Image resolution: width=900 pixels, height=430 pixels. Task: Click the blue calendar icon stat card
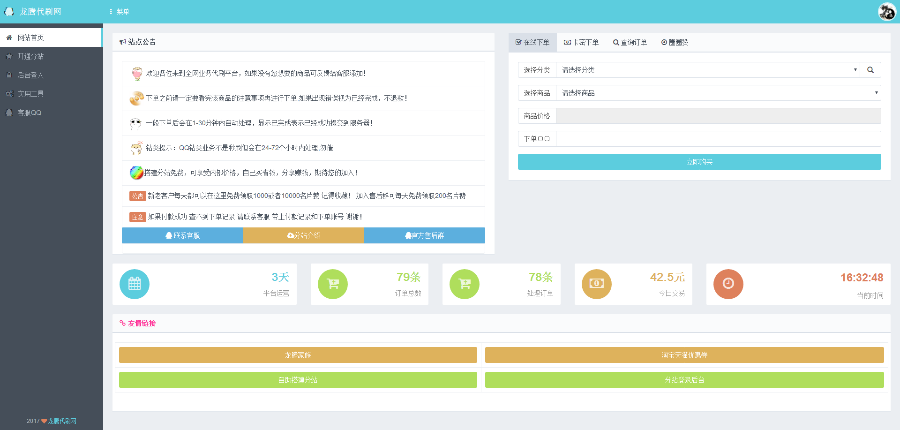[134, 284]
